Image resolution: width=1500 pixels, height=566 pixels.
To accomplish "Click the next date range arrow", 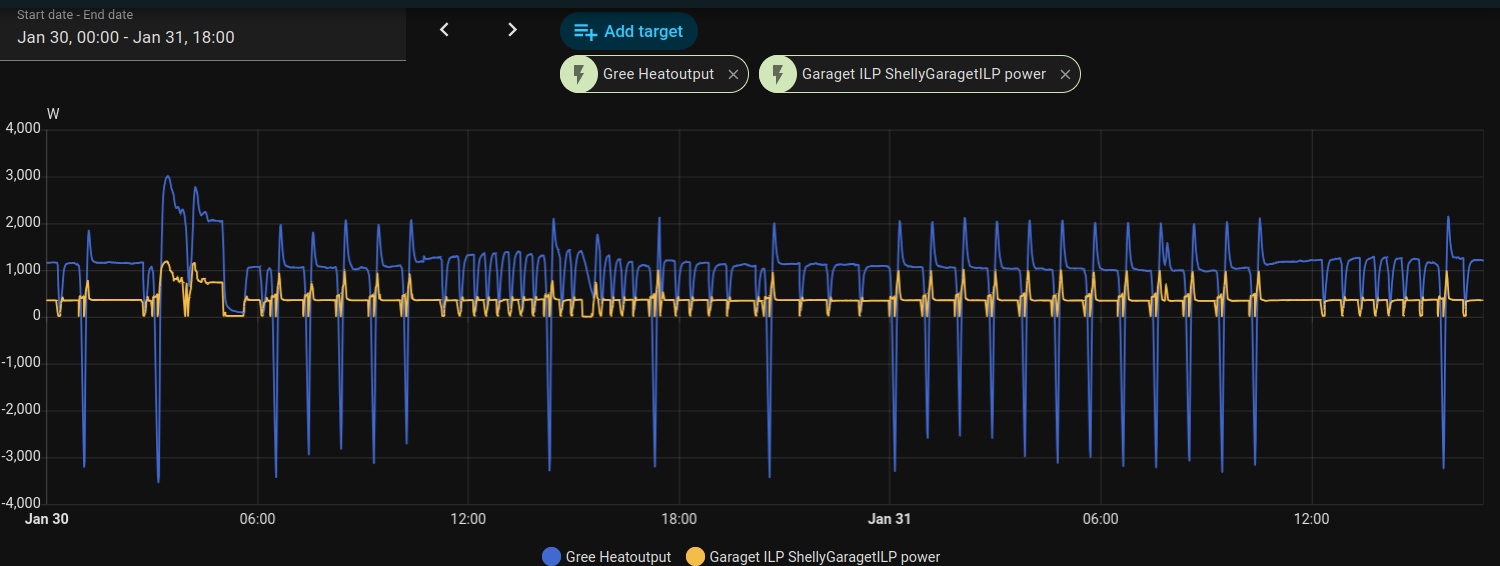I will pos(512,30).
